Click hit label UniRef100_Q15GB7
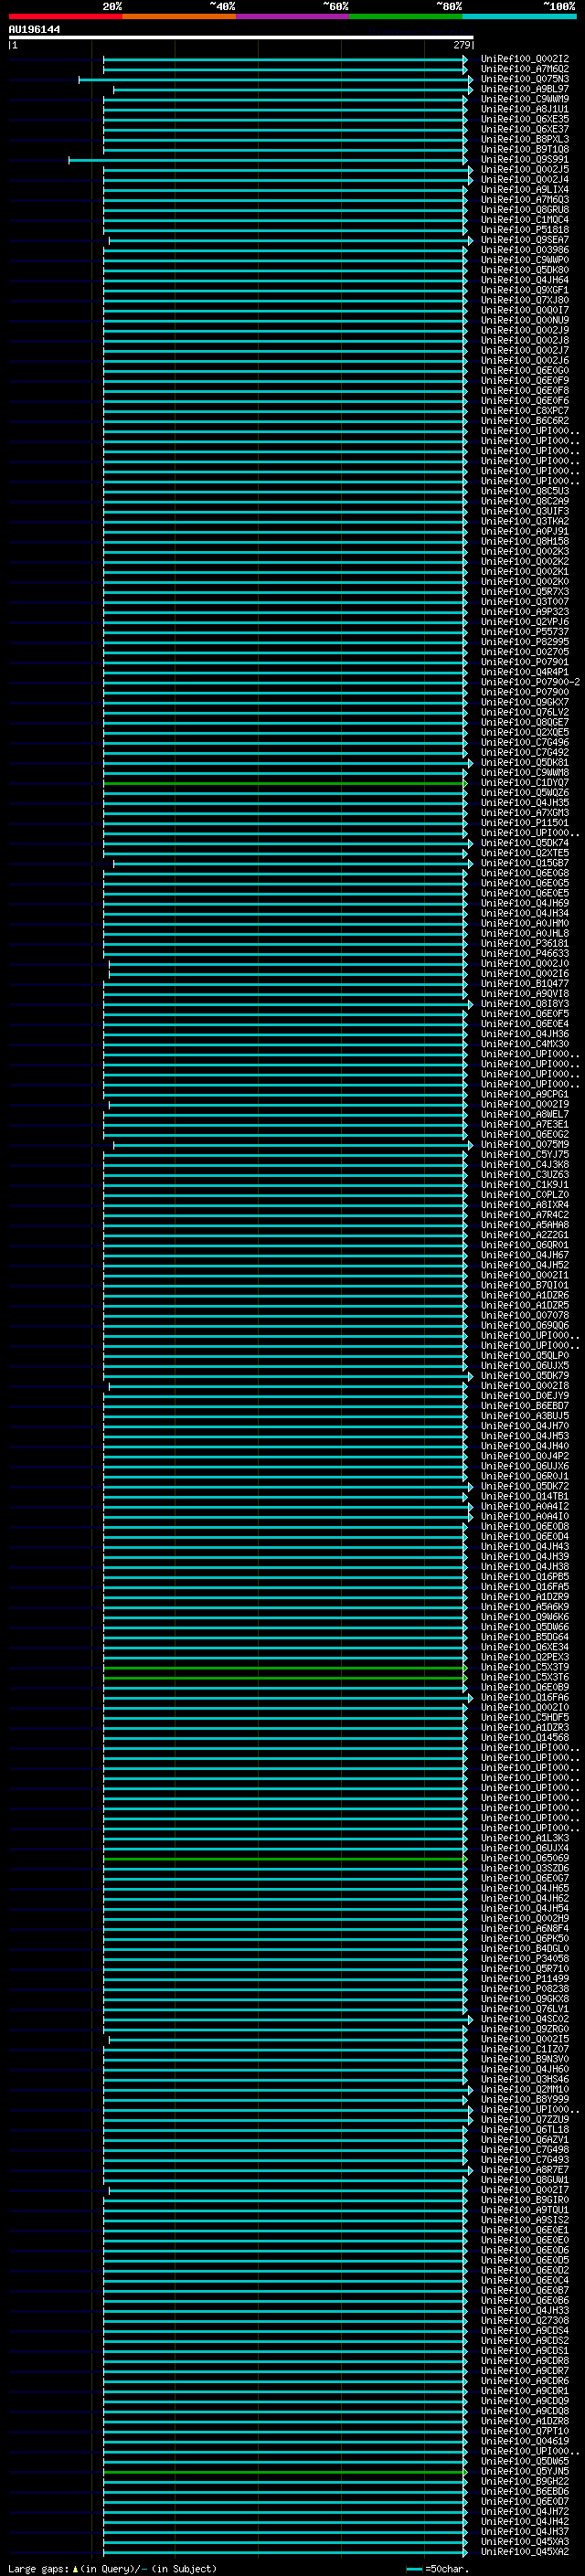Screen dimensions: 585x2576 click(x=524, y=863)
